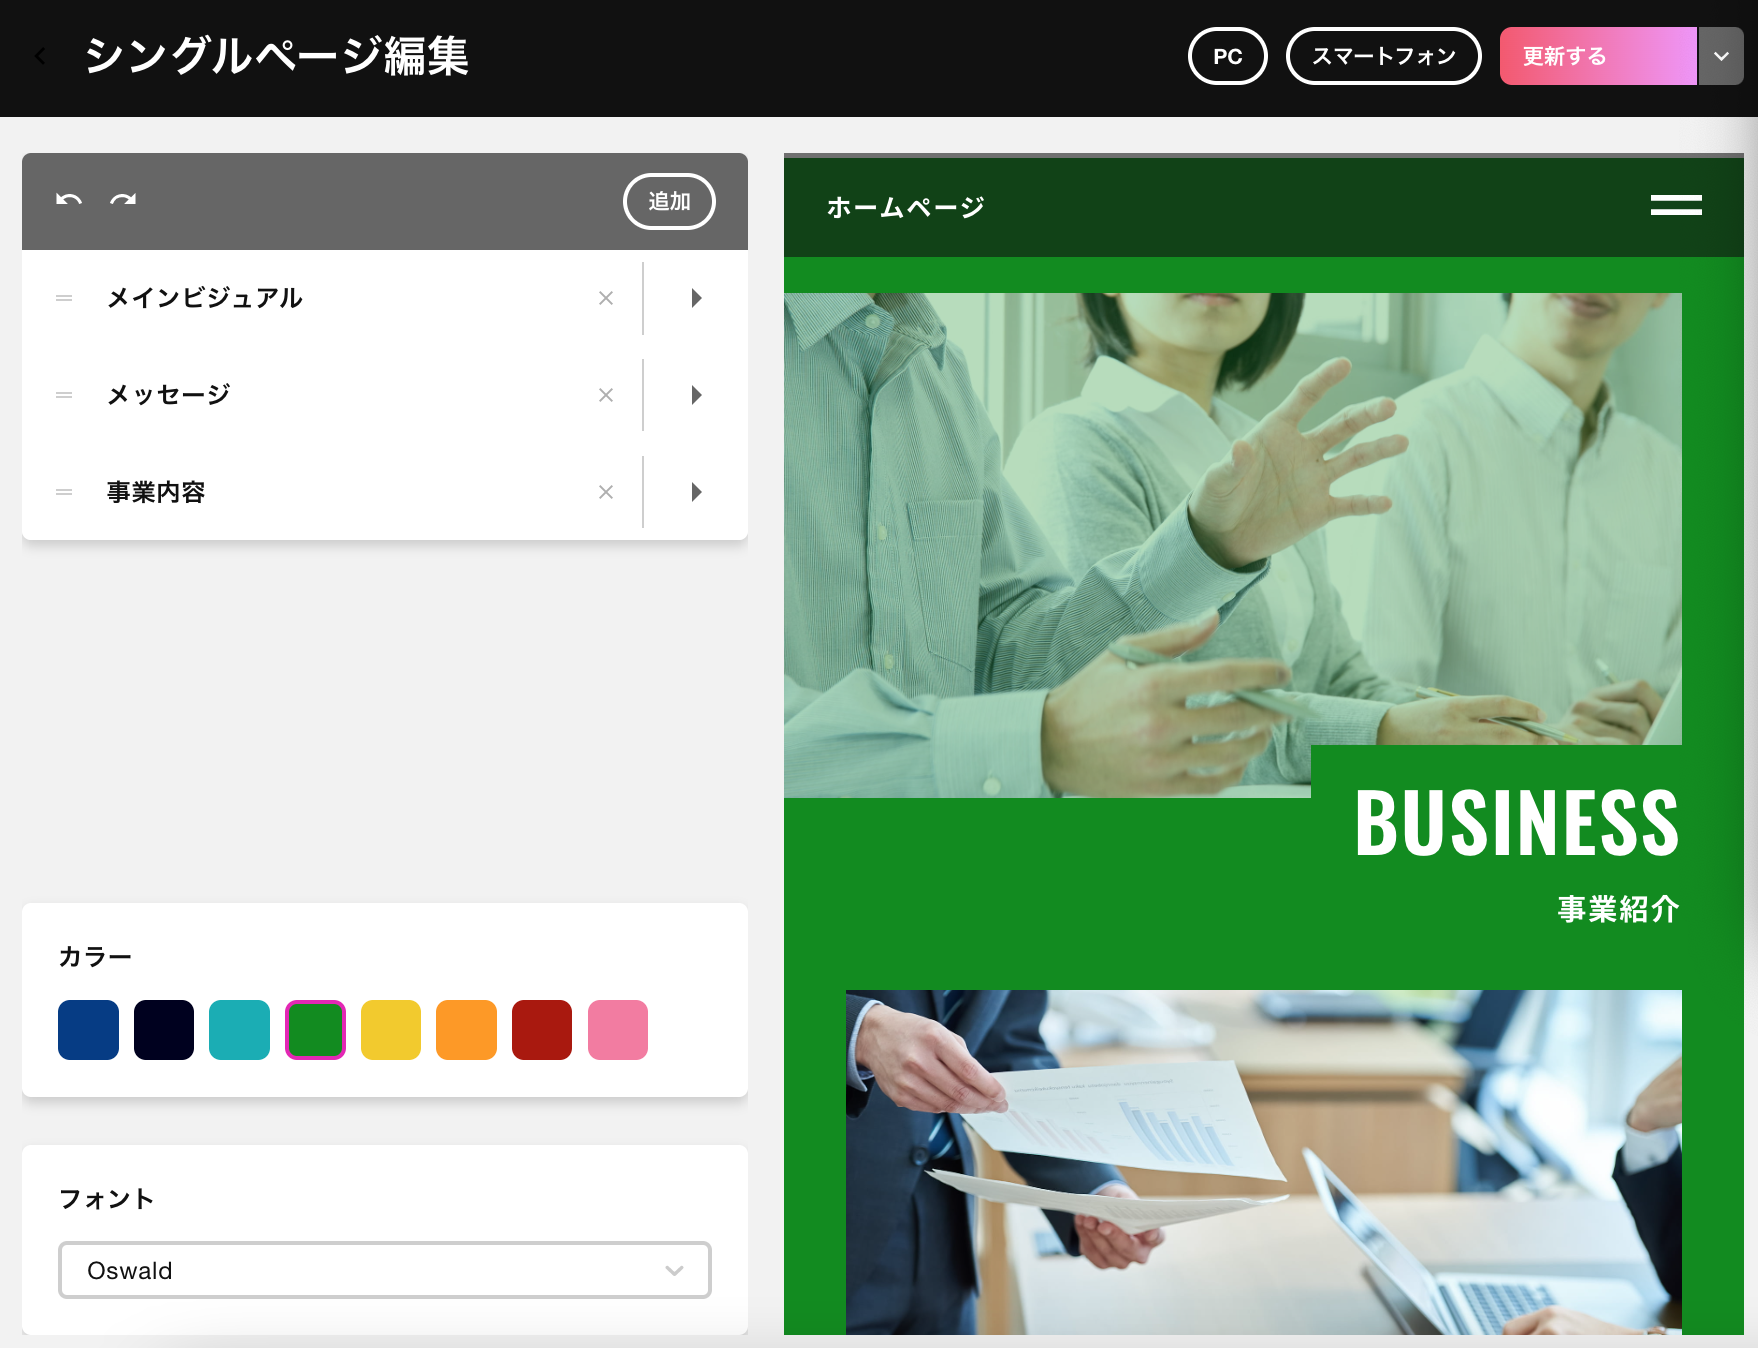This screenshot has width=1758, height=1348.
Task: Click the ホームページ title in preview
Action: 906,207
